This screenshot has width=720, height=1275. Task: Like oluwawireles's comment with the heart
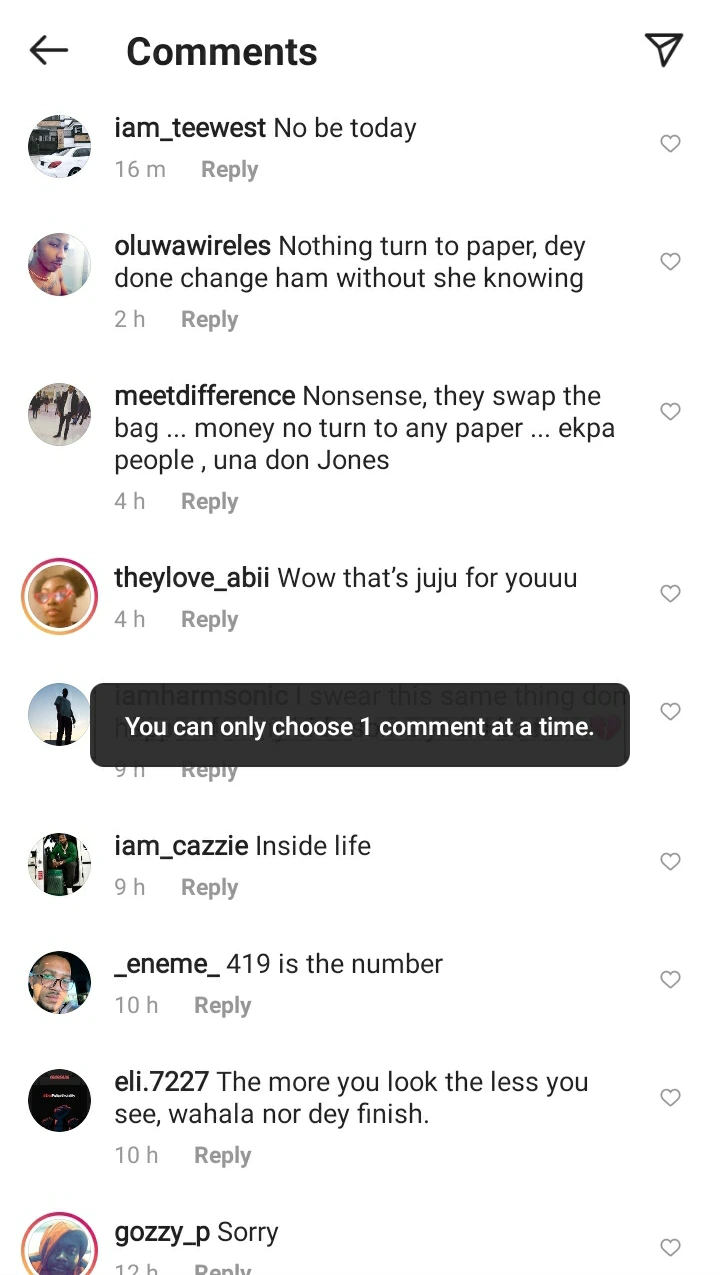pyautogui.click(x=670, y=262)
